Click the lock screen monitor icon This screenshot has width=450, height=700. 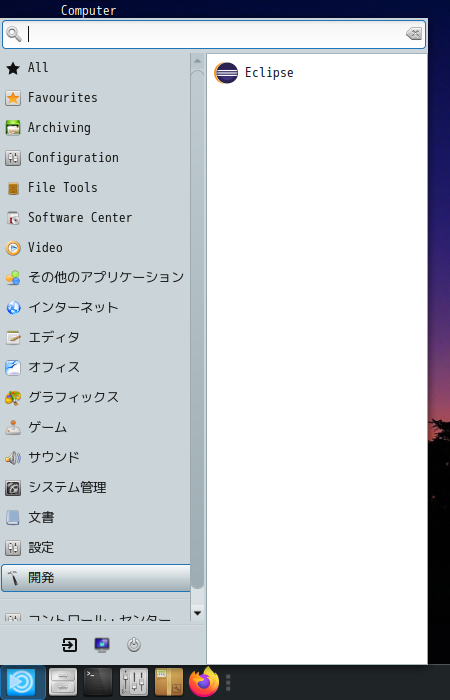click(x=102, y=645)
